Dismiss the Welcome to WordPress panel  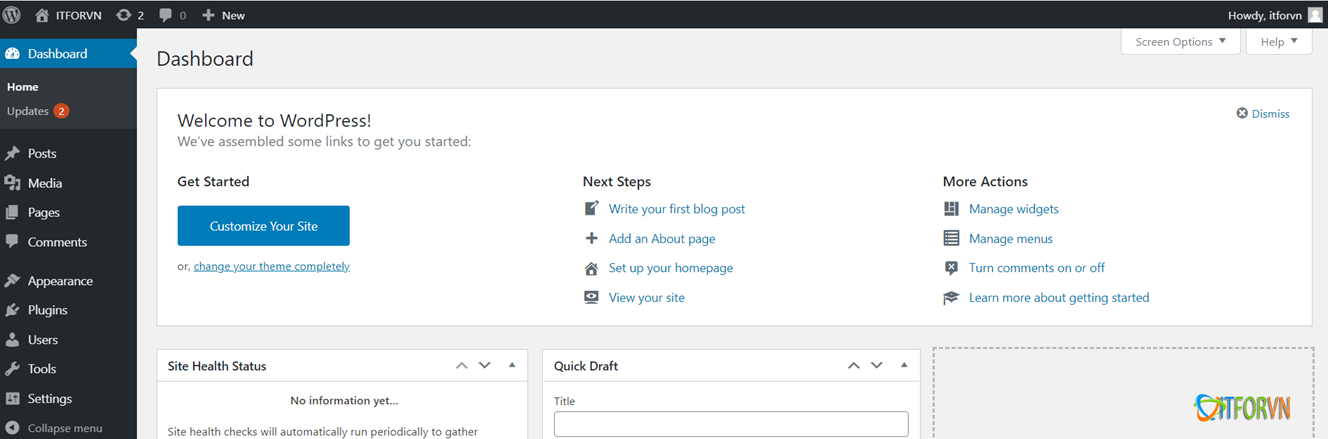pyautogui.click(x=1263, y=114)
